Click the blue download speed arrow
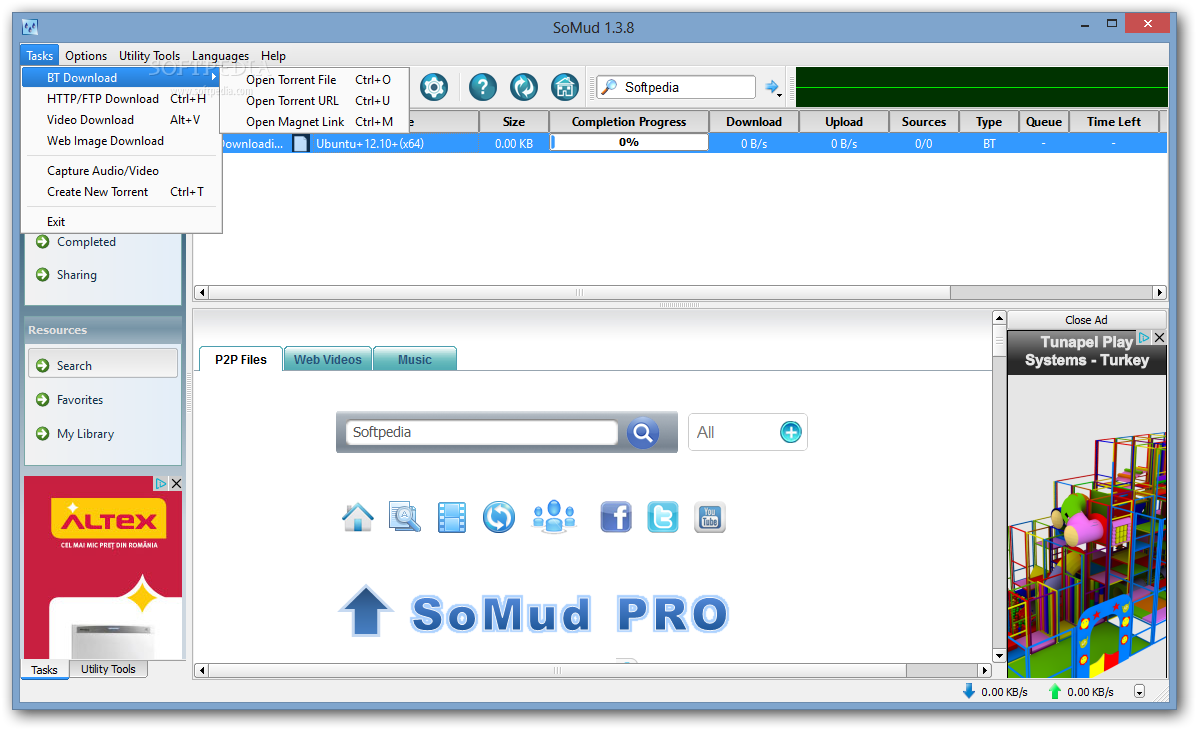1197x730 pixels. tap(969, 691)
